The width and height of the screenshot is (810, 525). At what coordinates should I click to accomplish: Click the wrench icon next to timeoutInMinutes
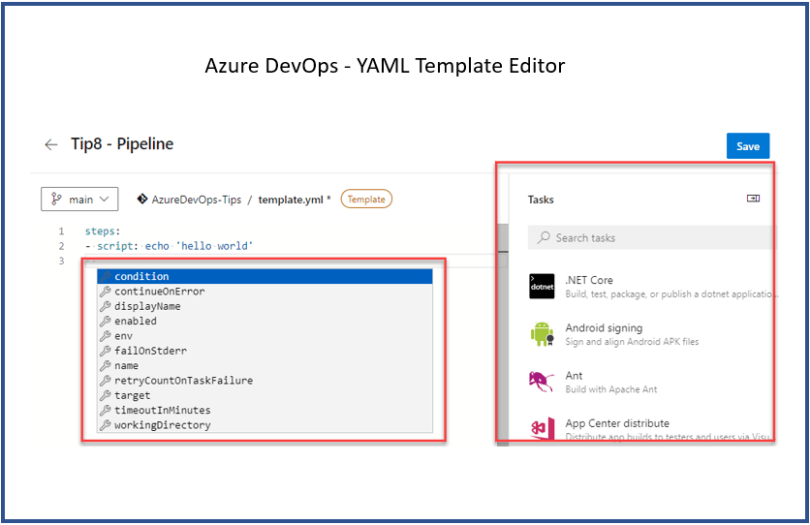(105, 410)
